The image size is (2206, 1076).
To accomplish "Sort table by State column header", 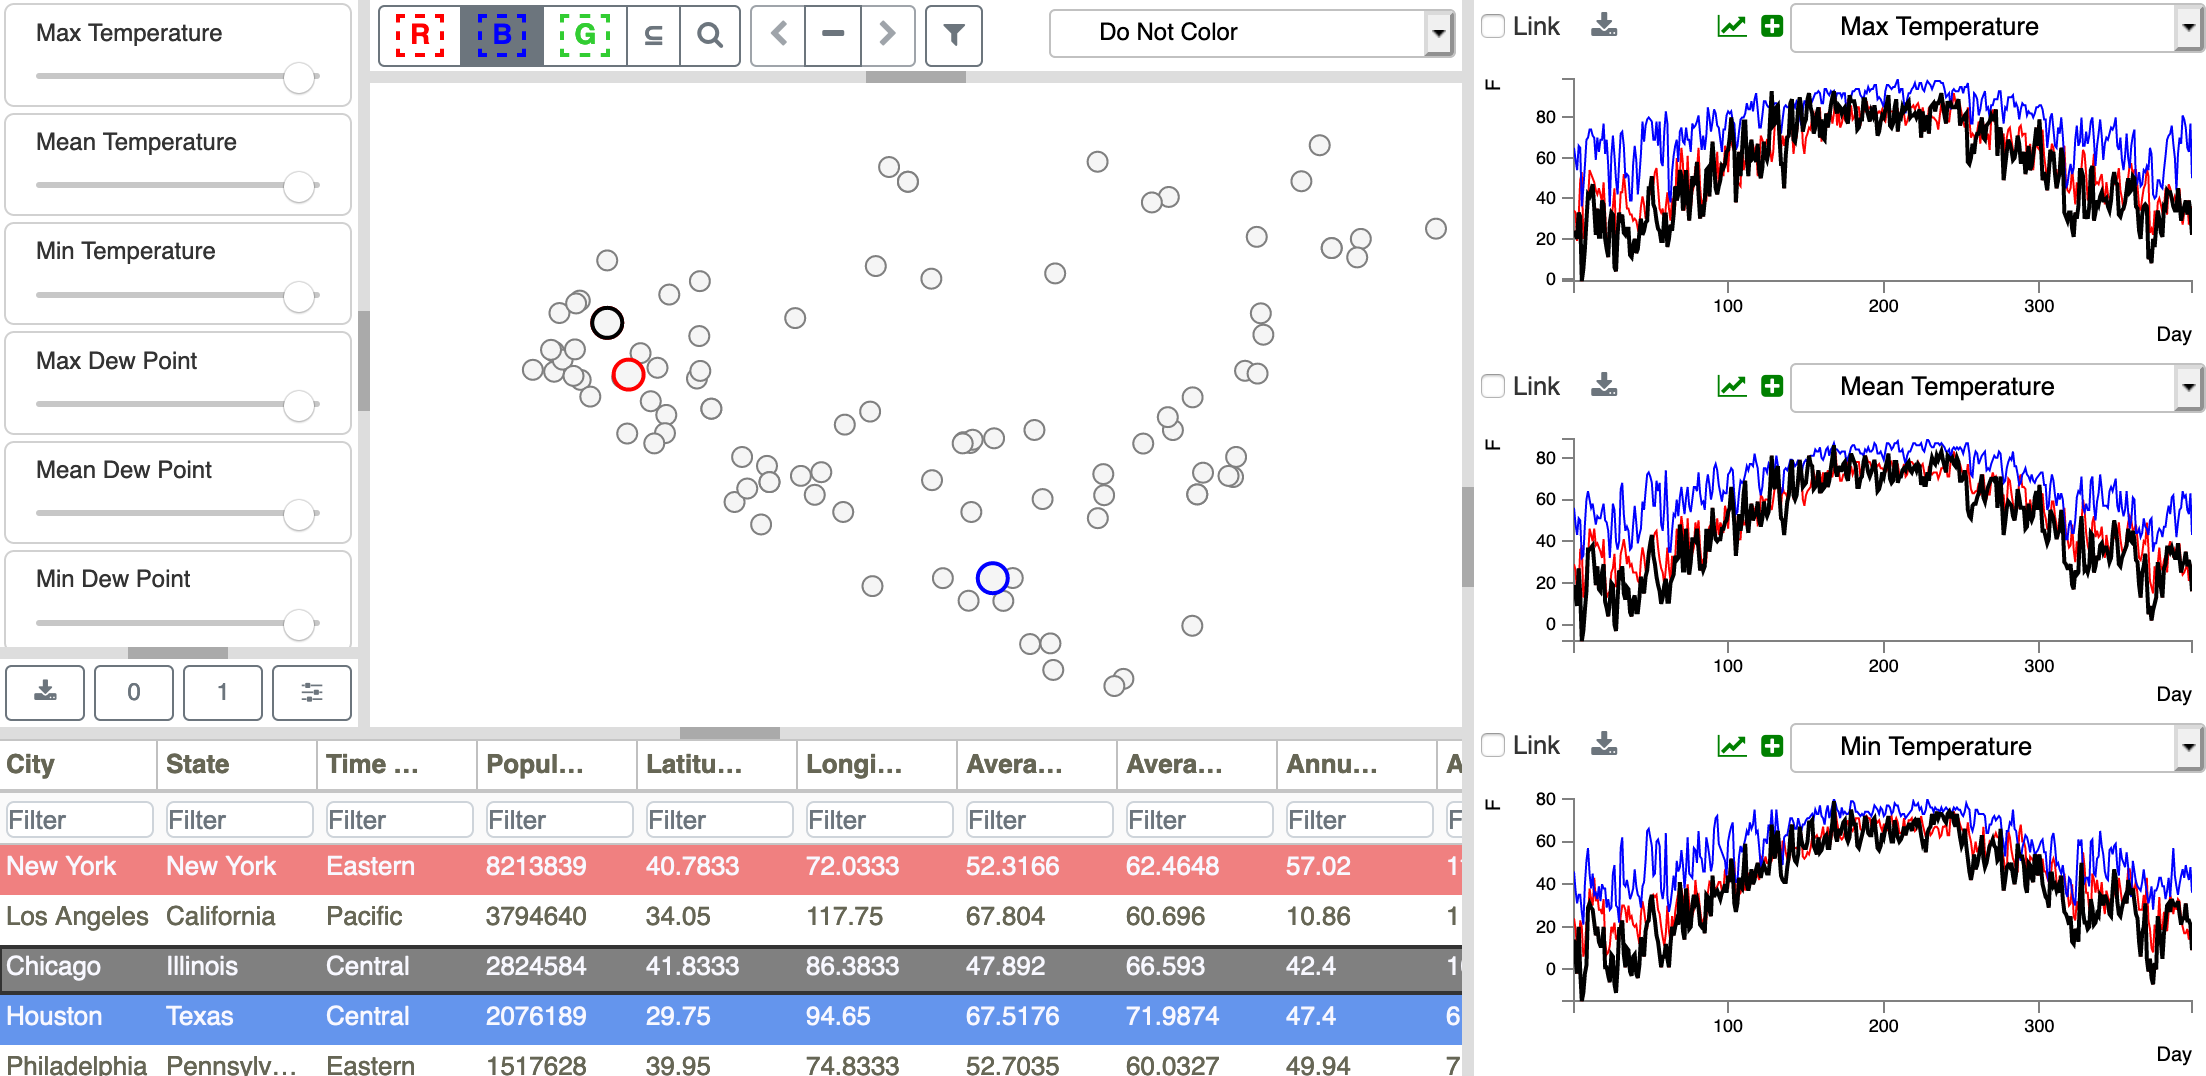I will pos(237,765).
